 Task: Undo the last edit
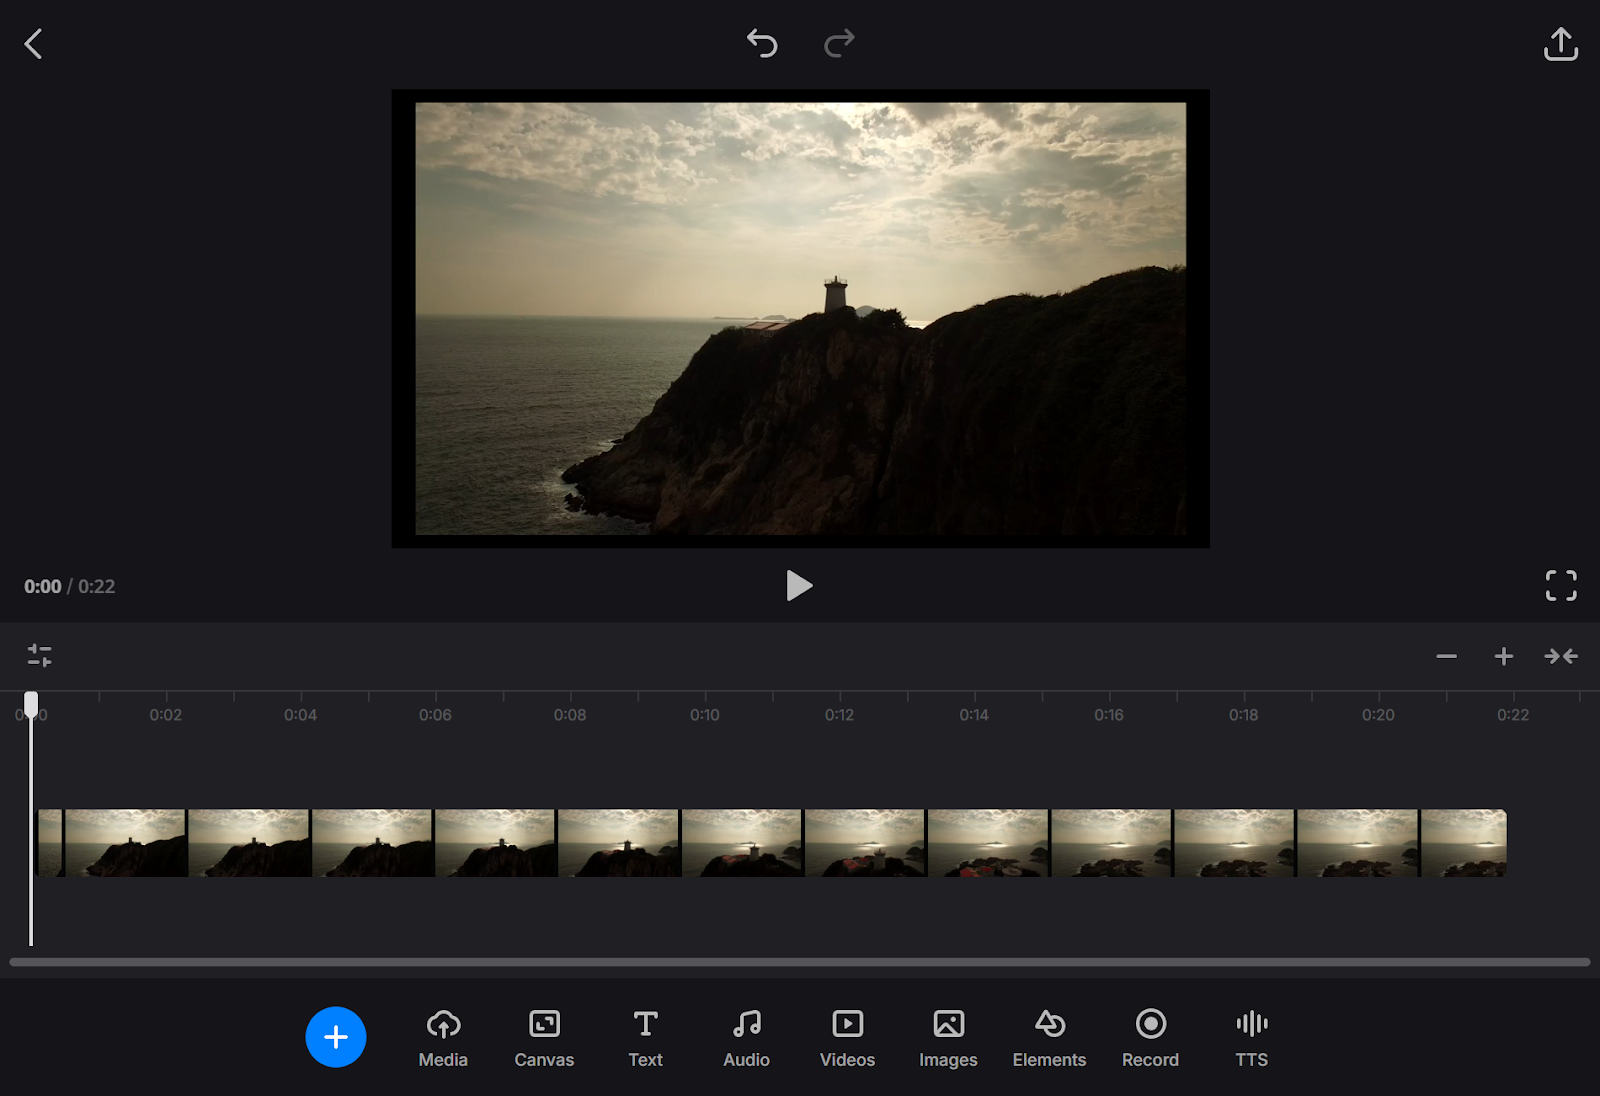coord(762,43)
